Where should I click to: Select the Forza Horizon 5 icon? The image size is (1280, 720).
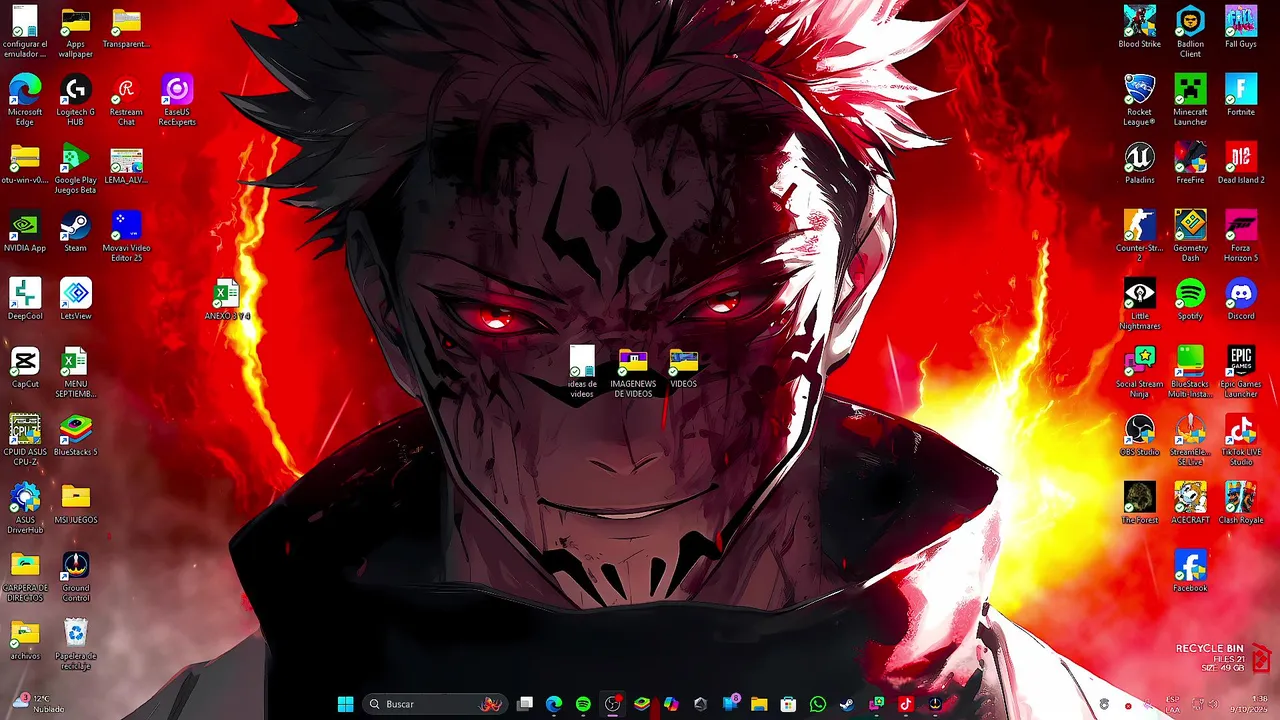click(1241, 236)
